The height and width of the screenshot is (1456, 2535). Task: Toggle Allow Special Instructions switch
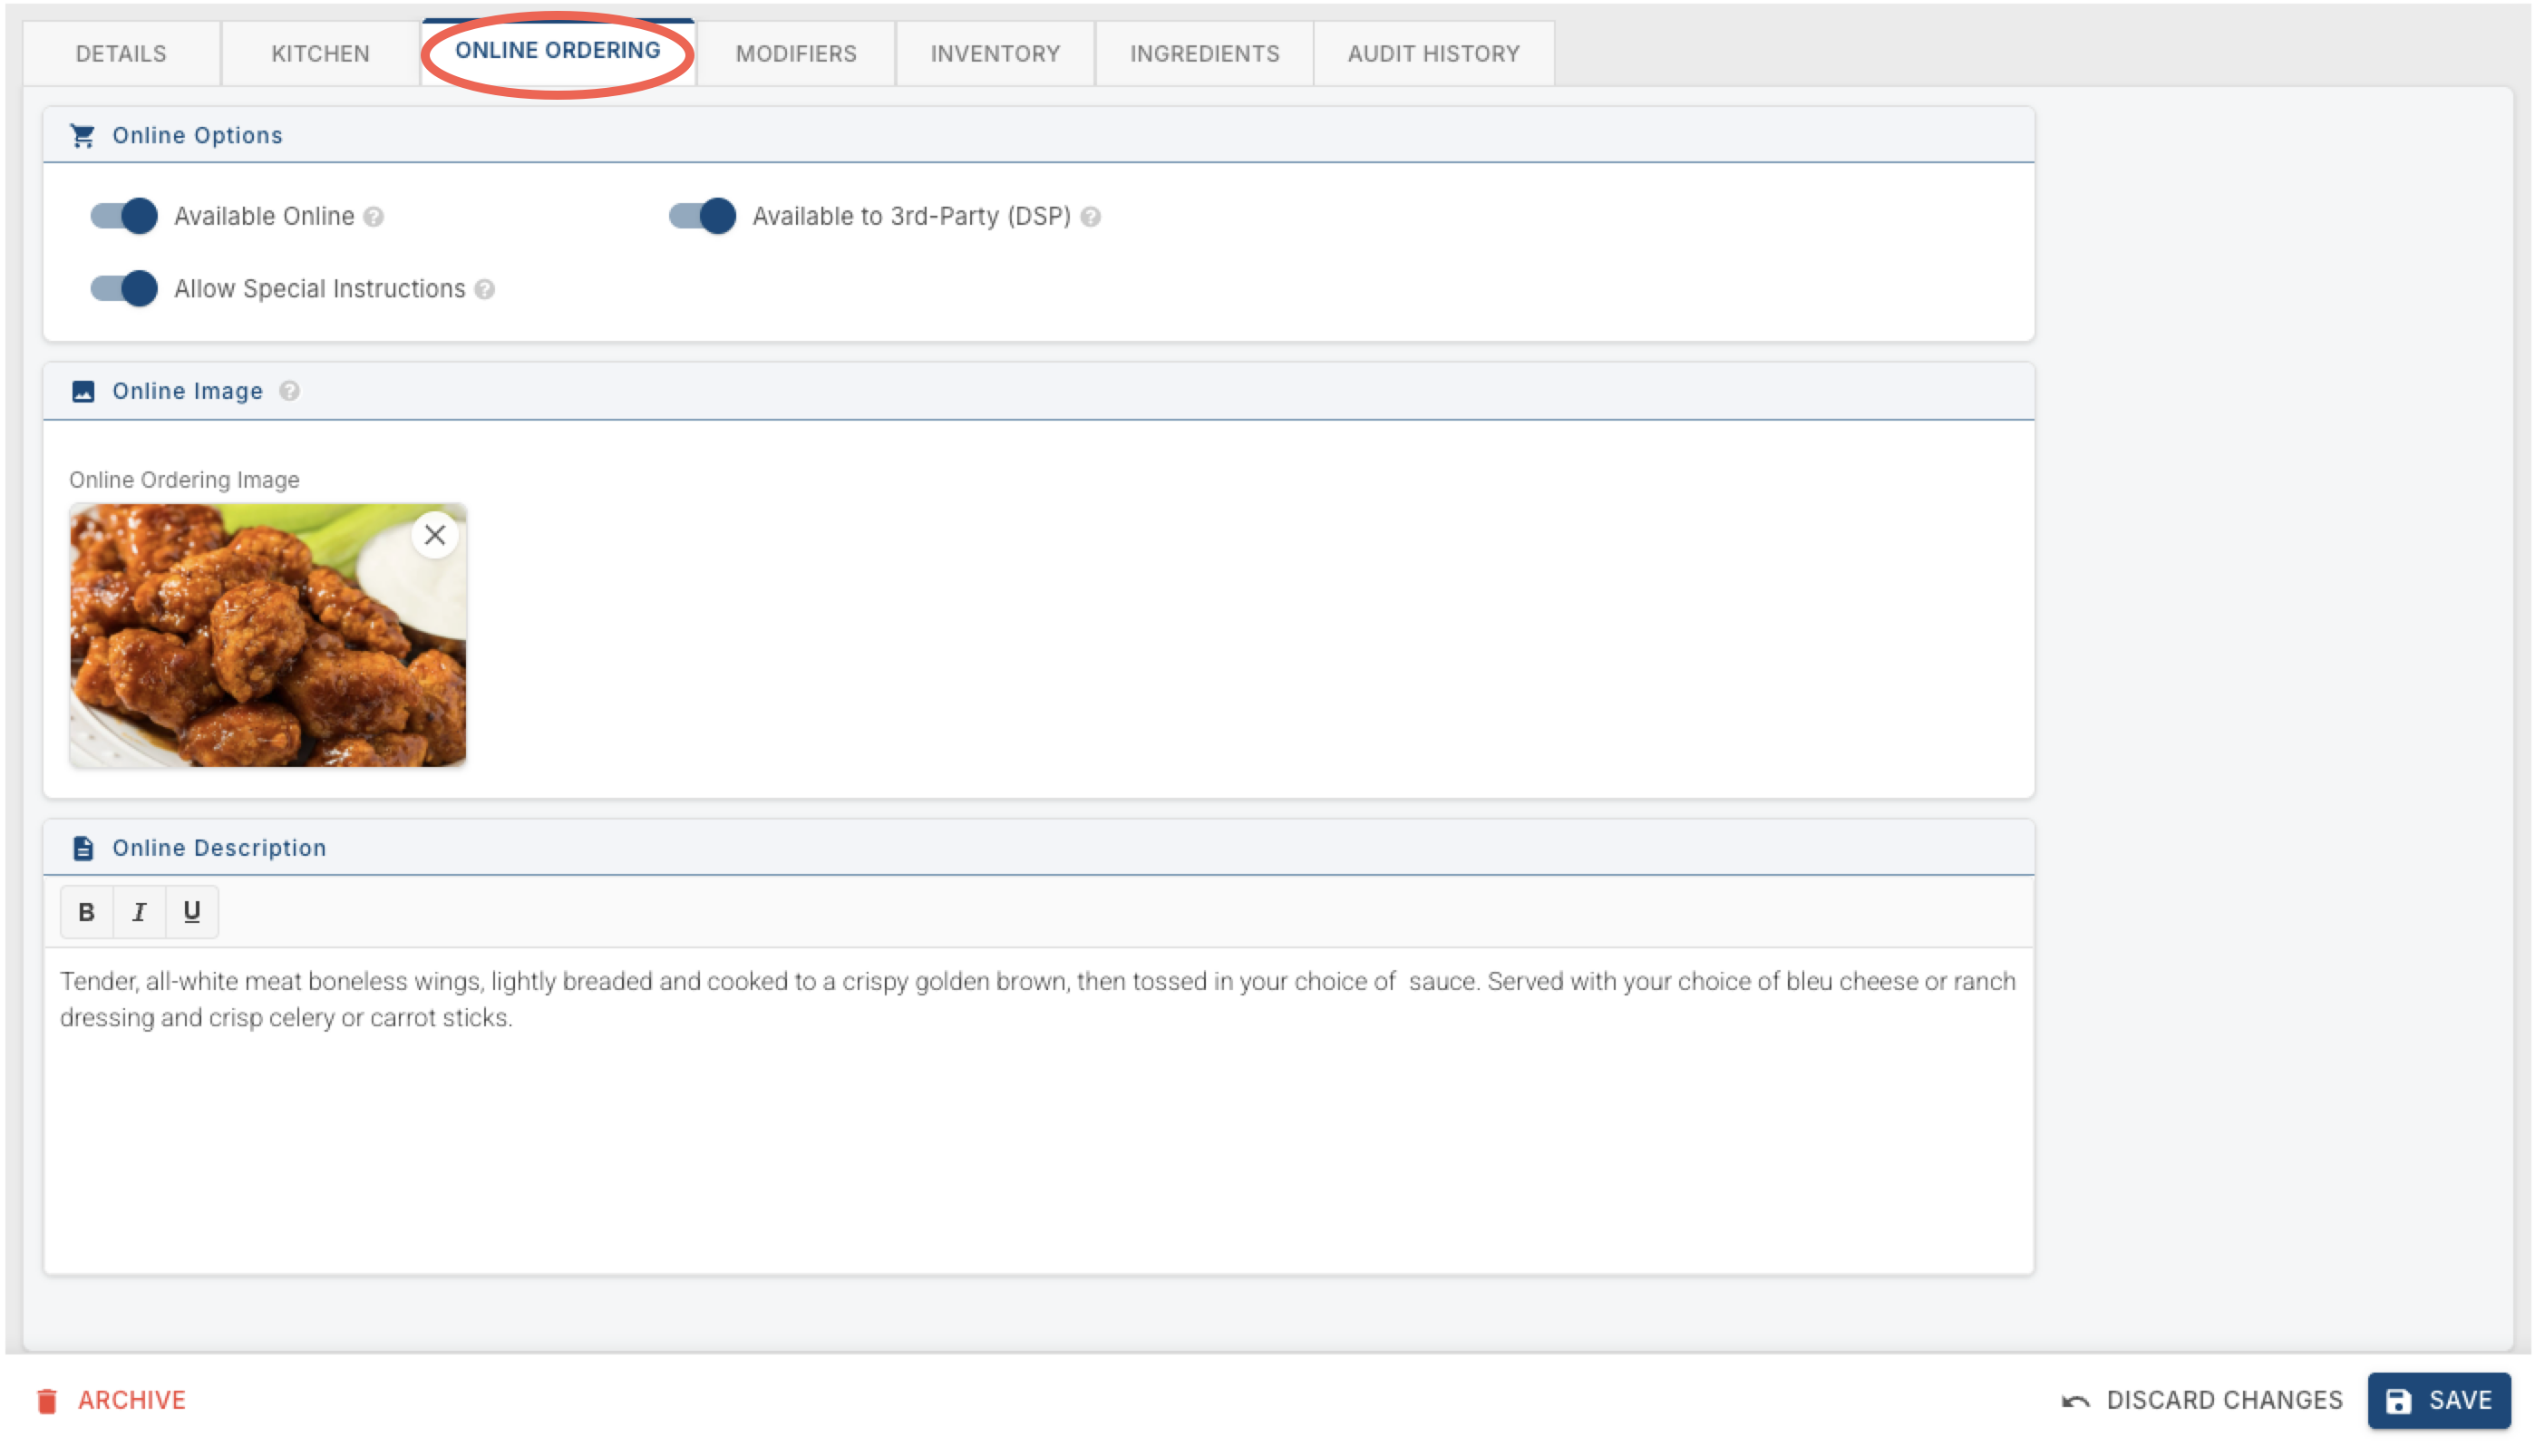click(x=124, y=288)
